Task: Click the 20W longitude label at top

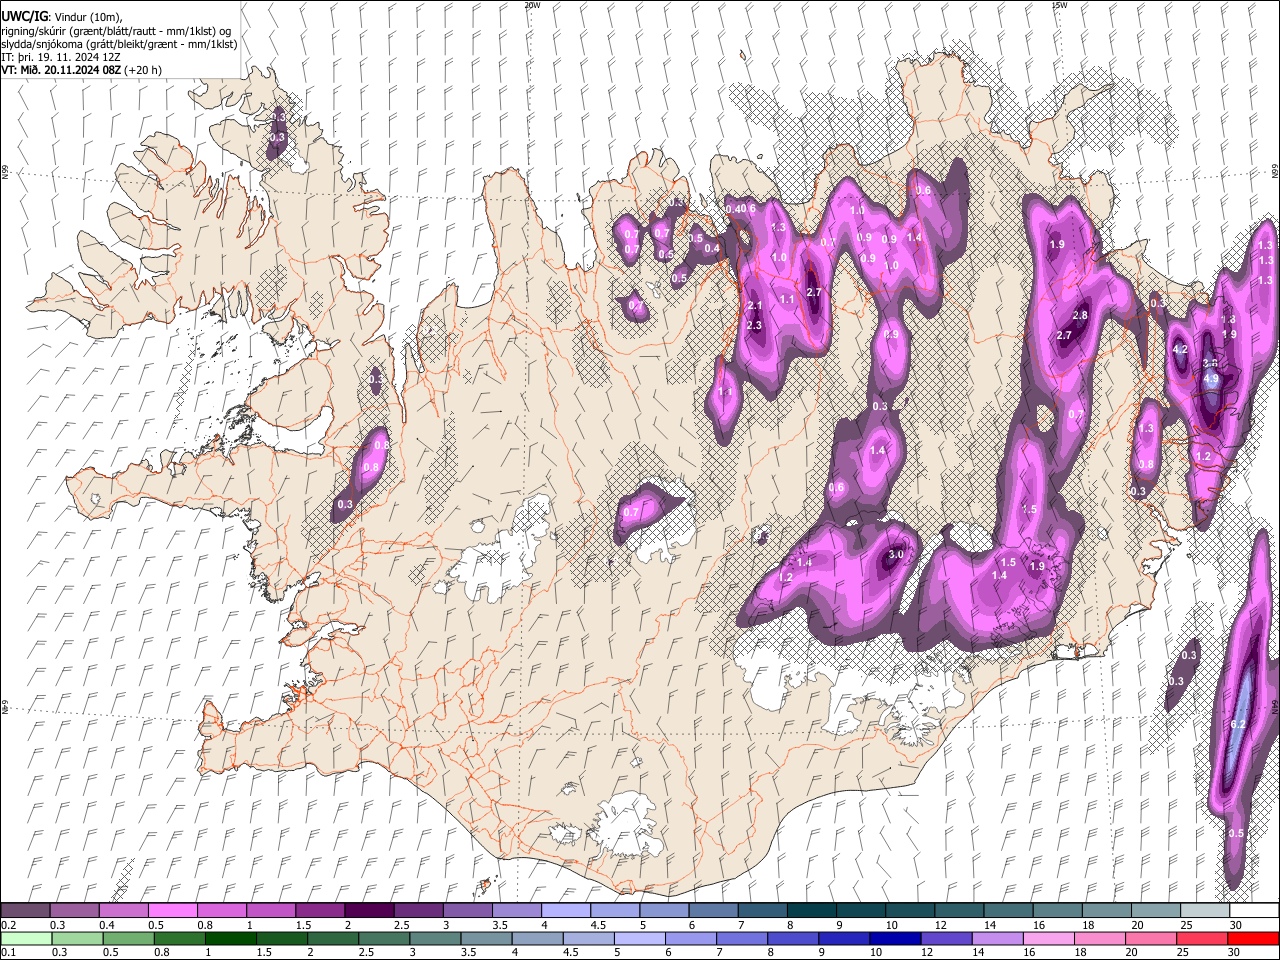Action: coord(532,5)
